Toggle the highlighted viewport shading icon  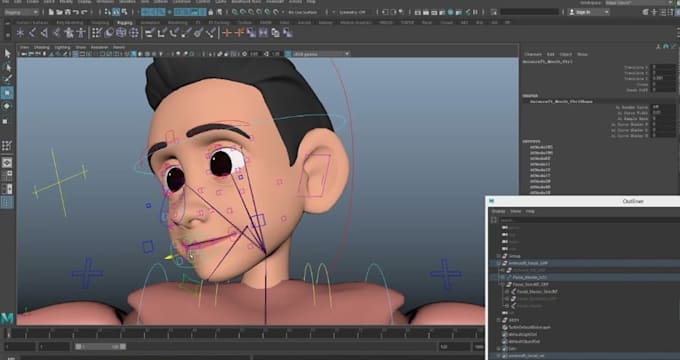click(x=134, y=54)
